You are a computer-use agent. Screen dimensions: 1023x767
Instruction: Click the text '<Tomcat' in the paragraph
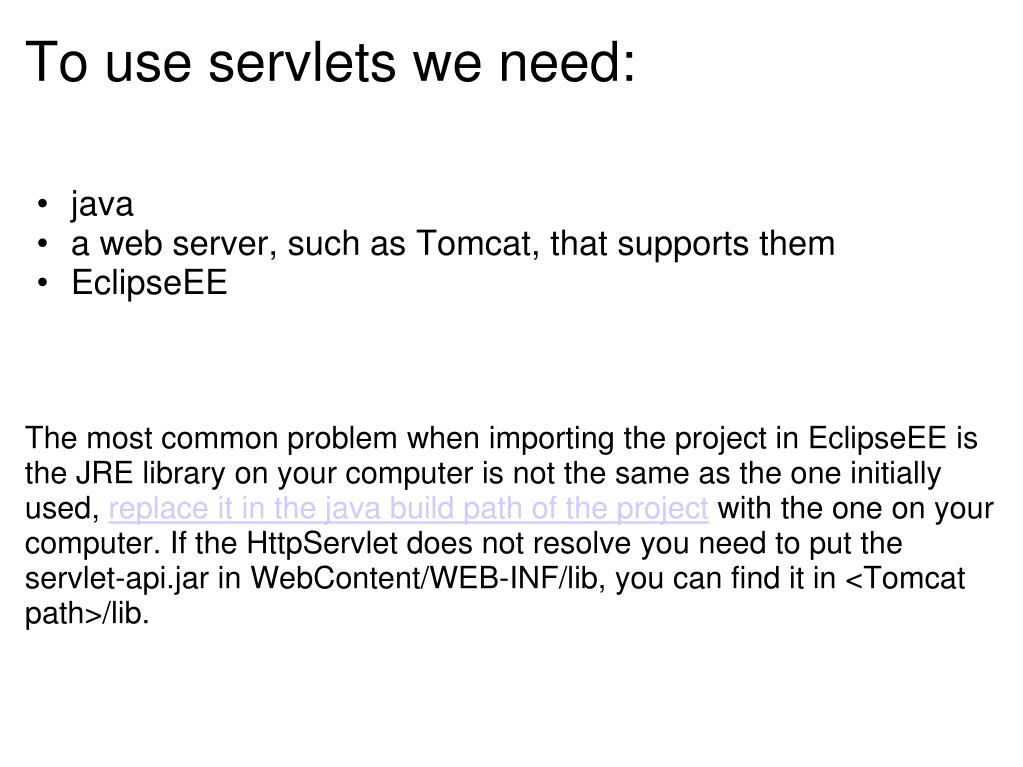tap(905, 579)
